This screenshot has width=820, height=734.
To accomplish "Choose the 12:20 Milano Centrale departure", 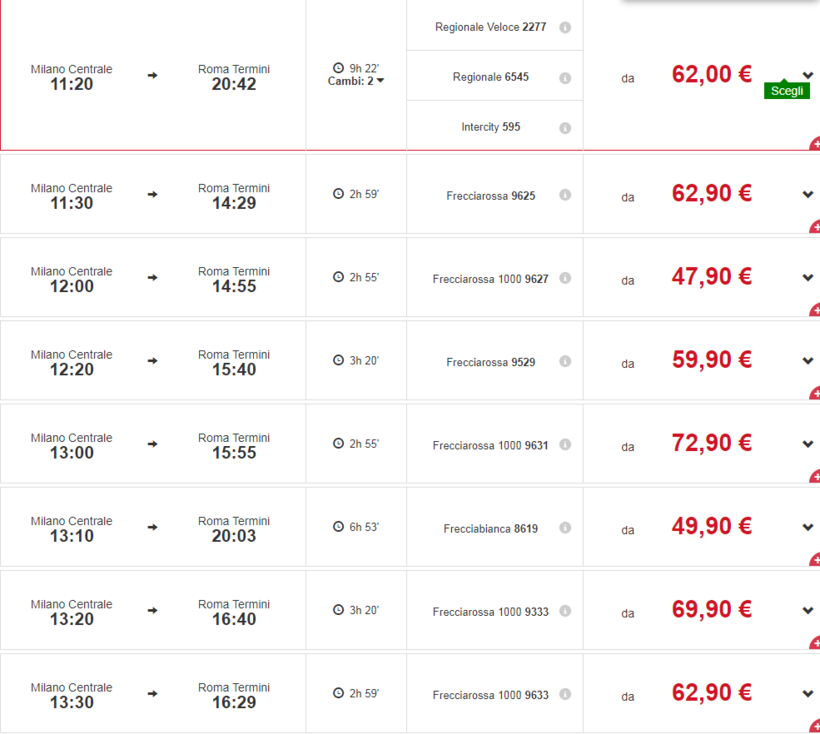I will click(72, 363).
